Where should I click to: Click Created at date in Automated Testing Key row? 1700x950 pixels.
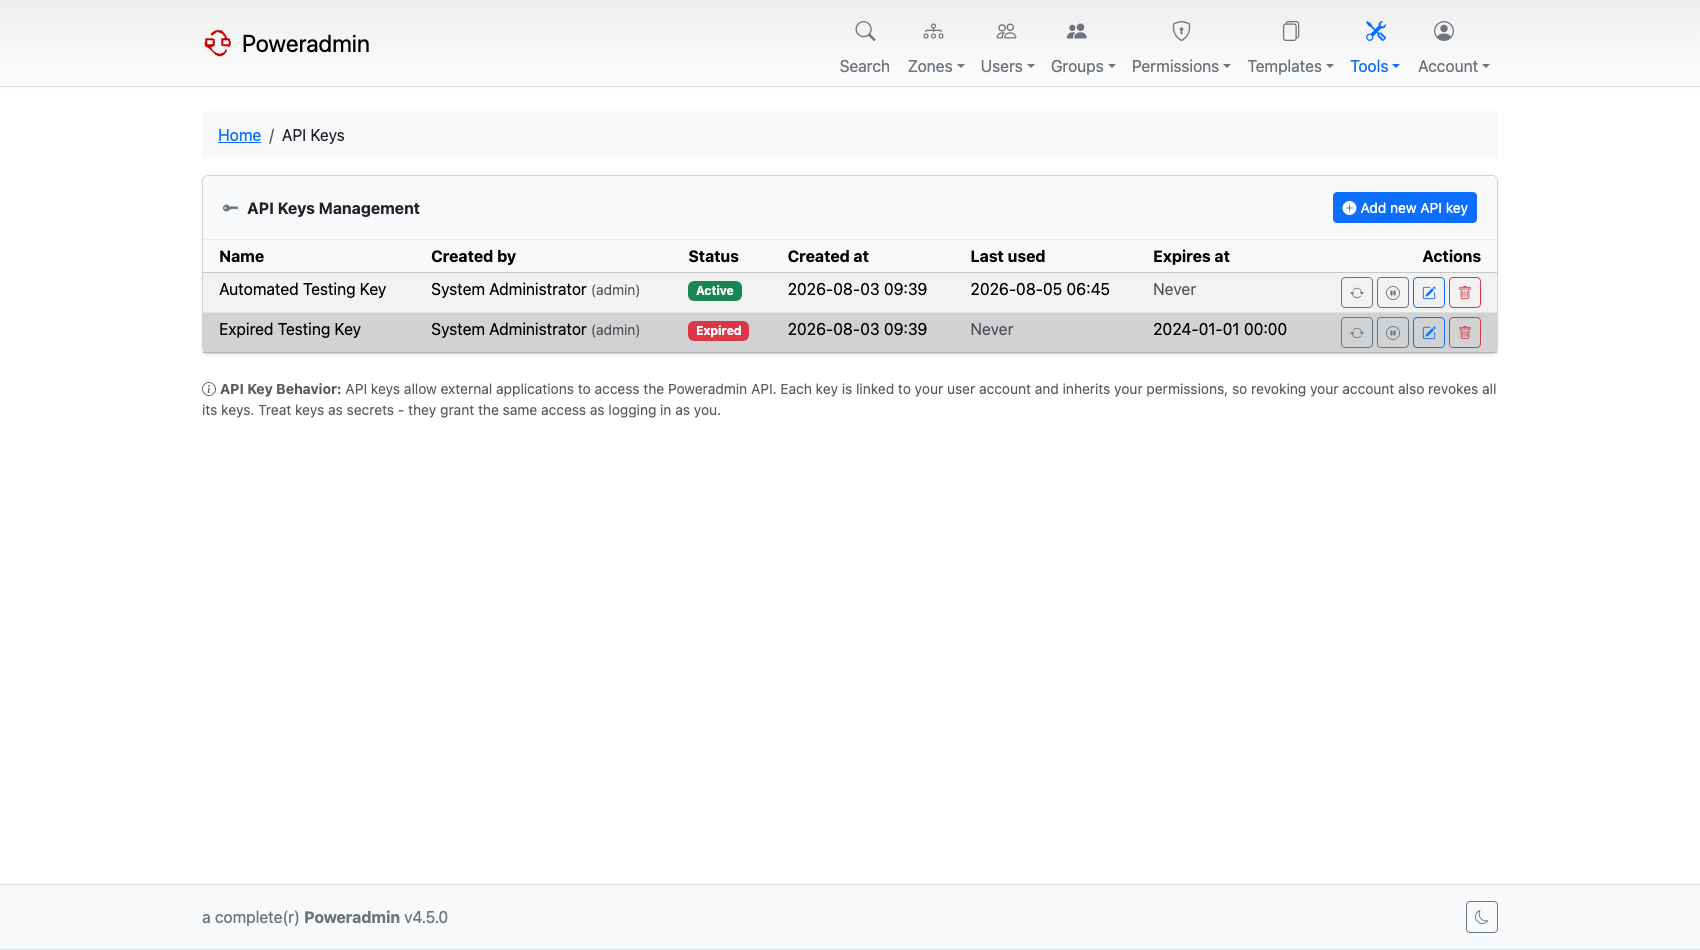click(857, 289)
